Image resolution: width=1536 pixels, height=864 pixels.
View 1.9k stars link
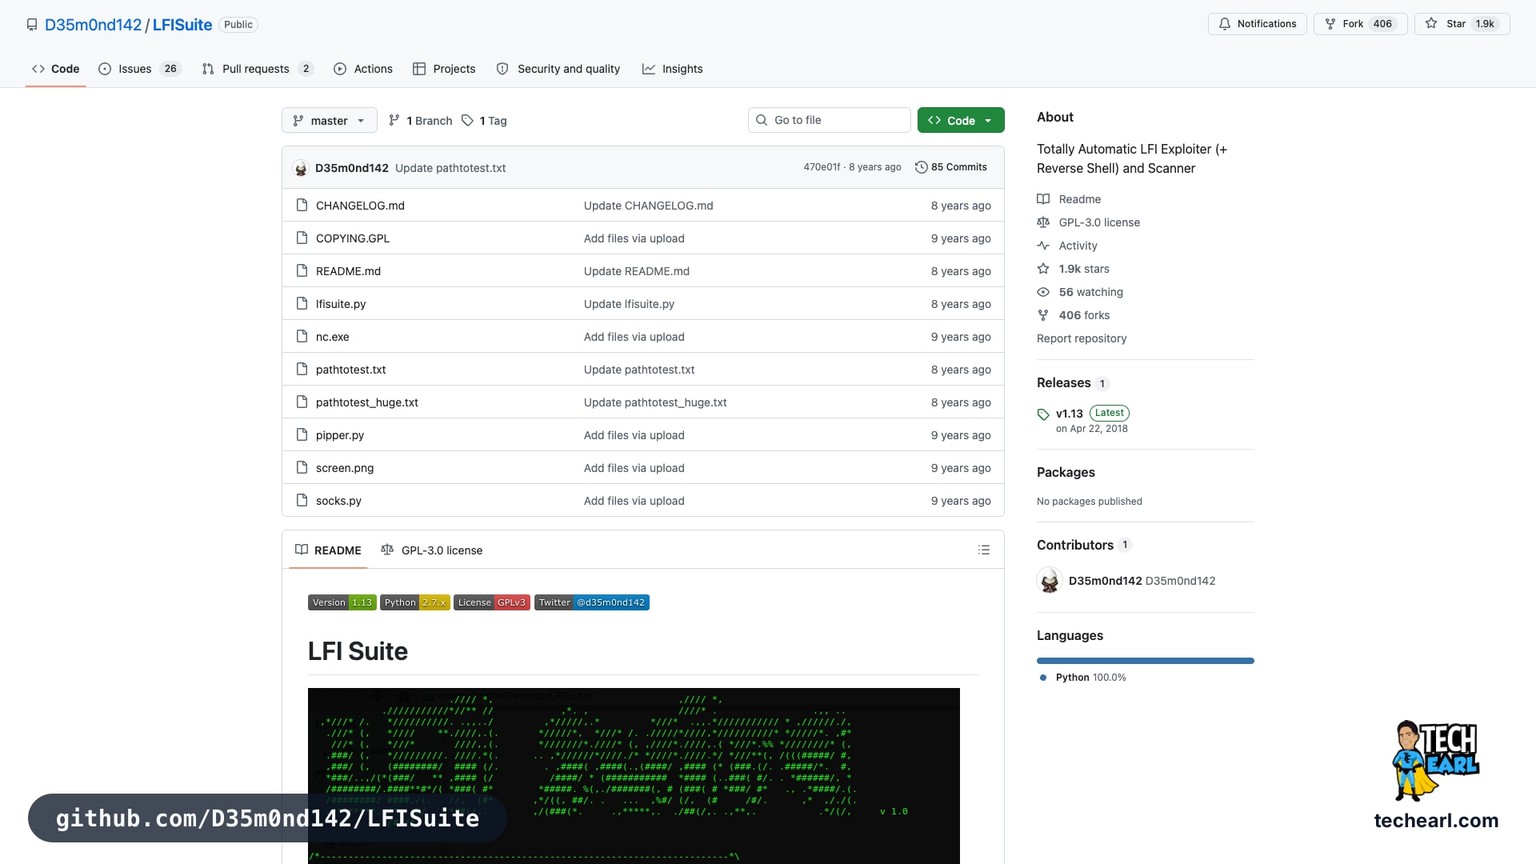pos(1073,269)
